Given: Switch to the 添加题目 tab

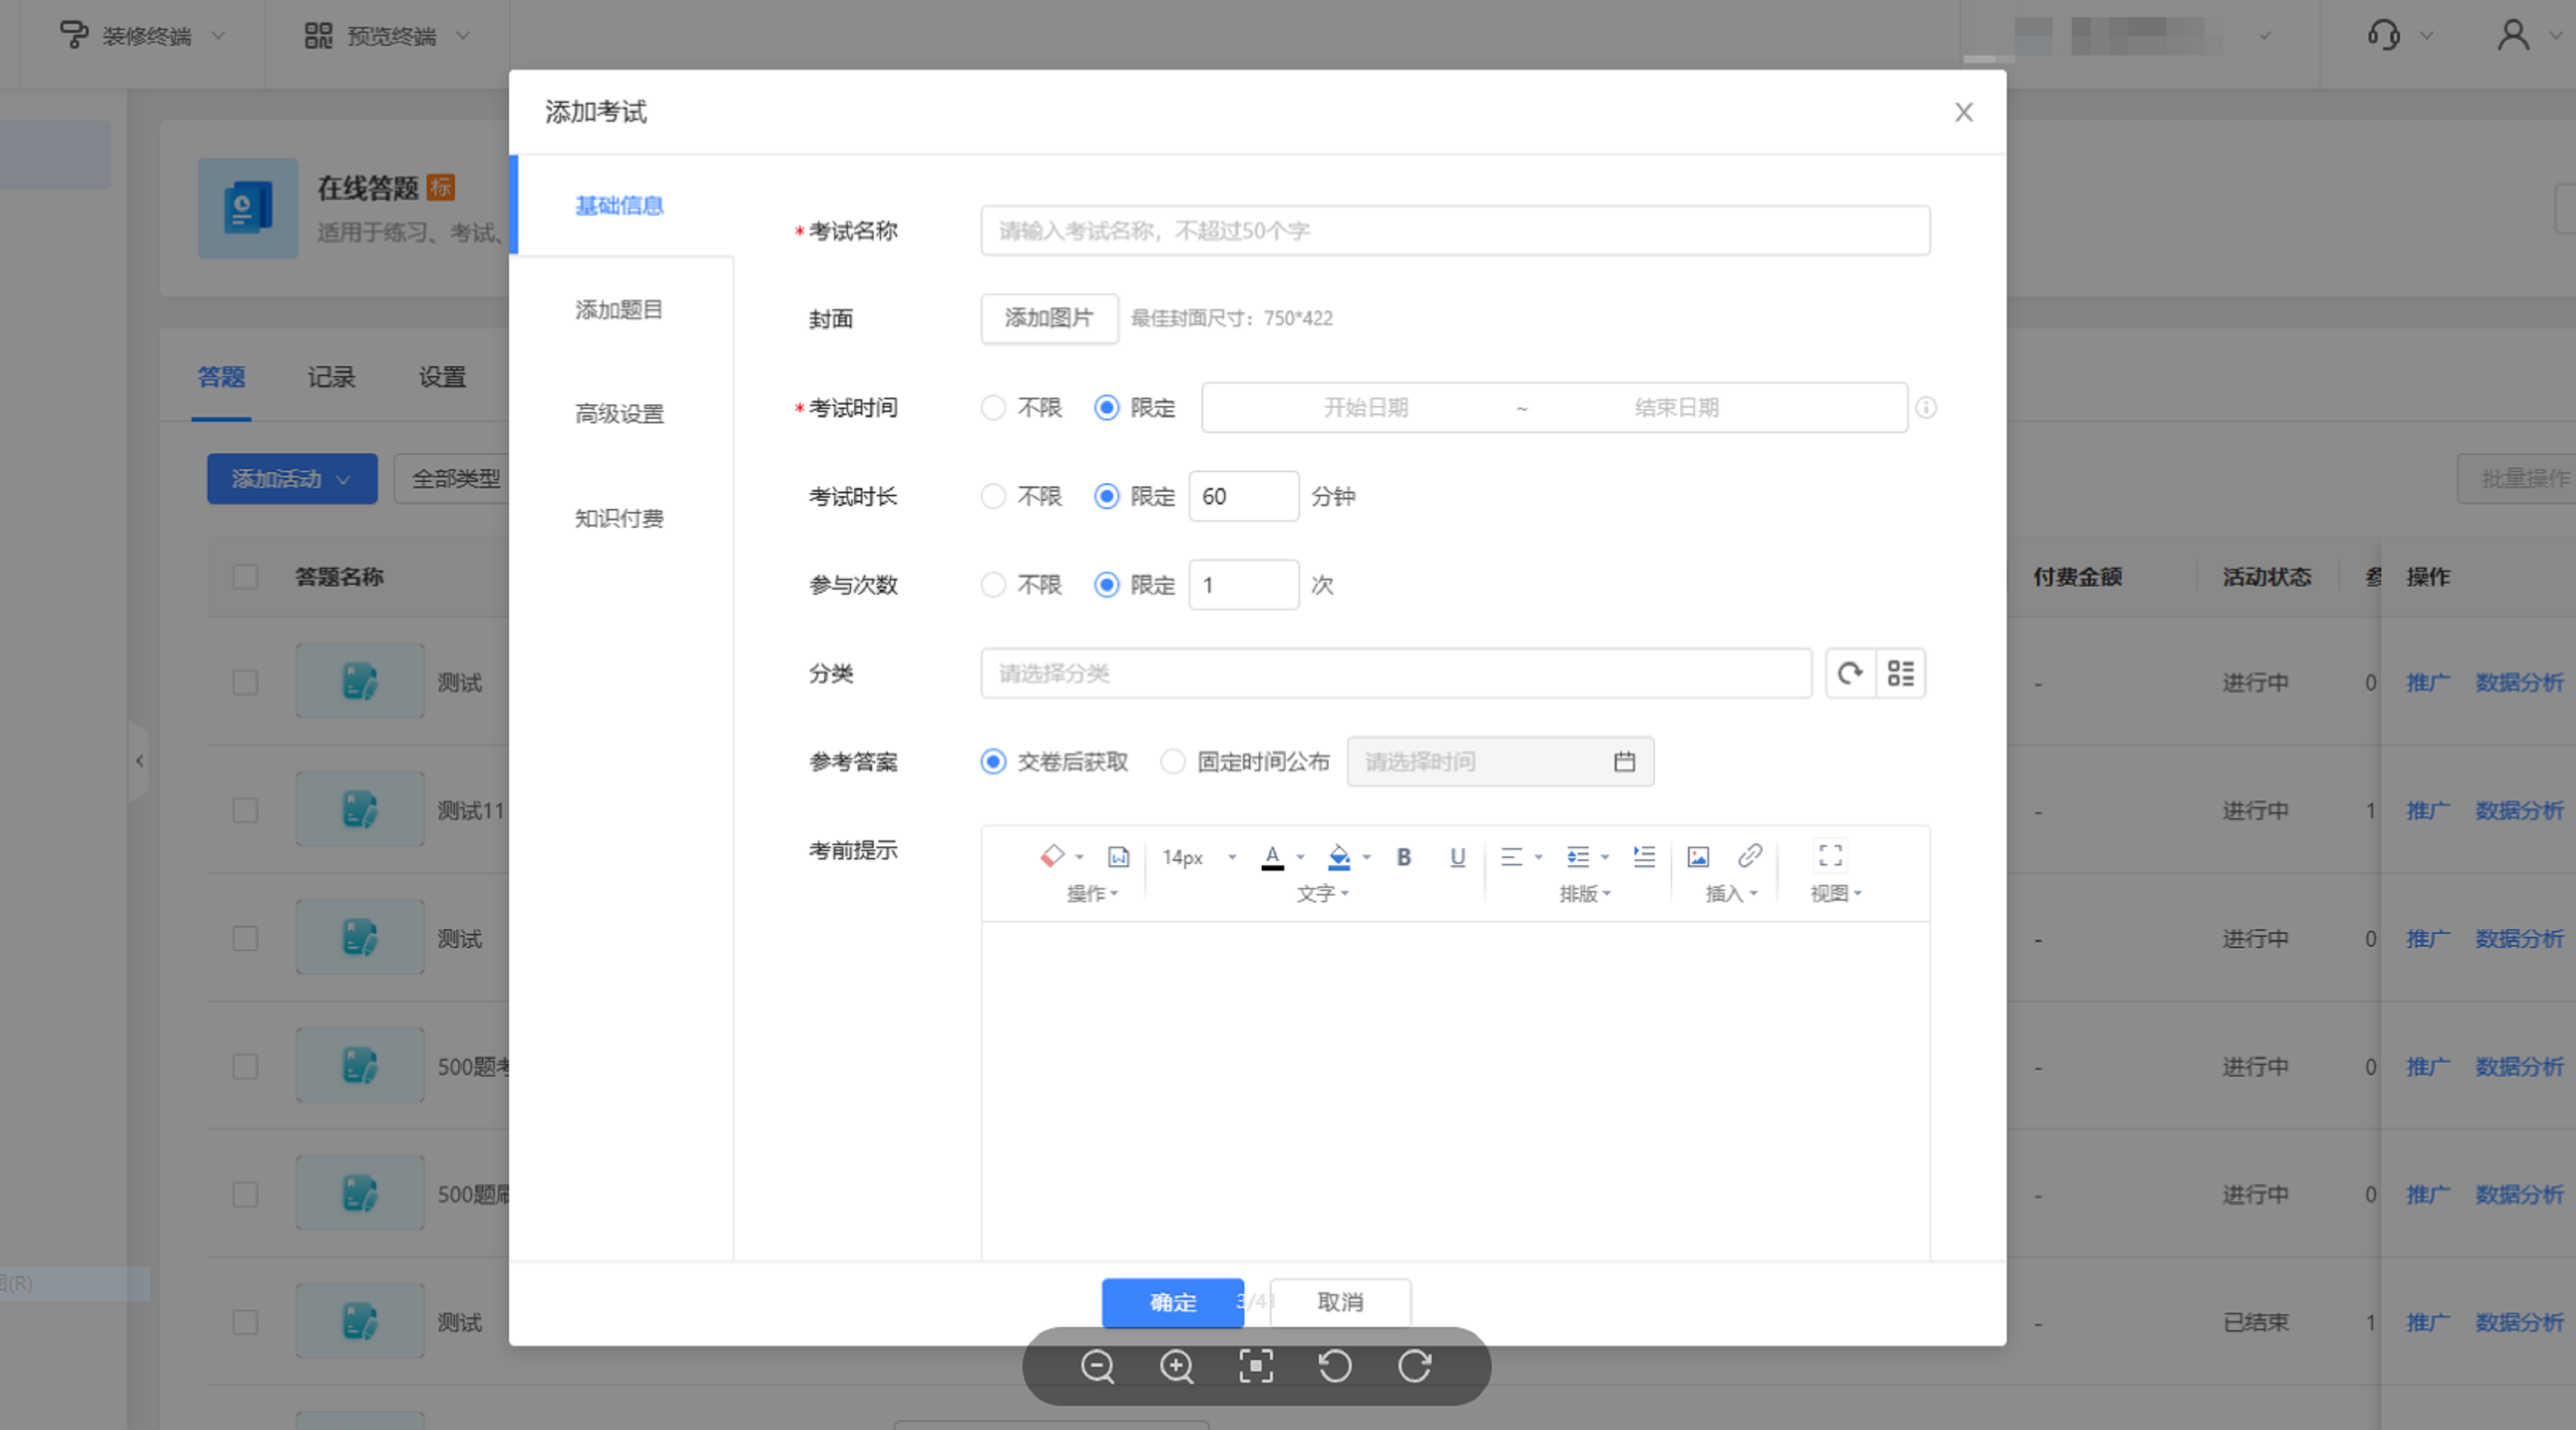Looking at the screenshot, I should tap(619, 310).
